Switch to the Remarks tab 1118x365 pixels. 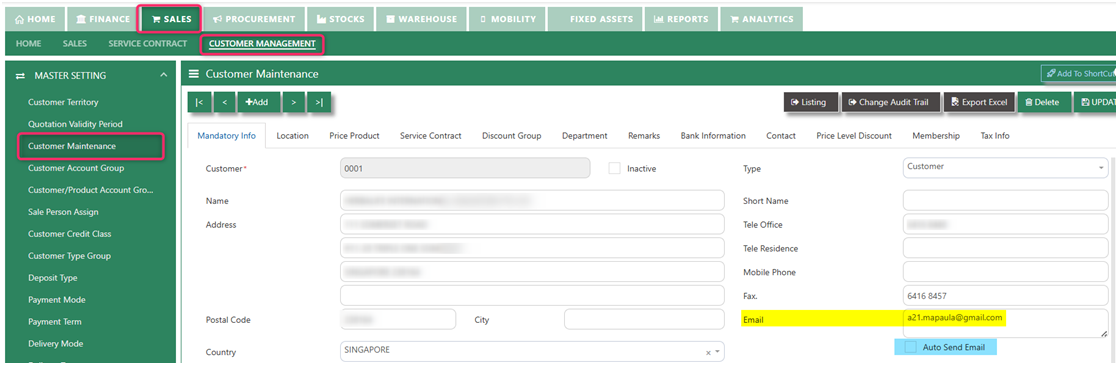click(644, 135)
